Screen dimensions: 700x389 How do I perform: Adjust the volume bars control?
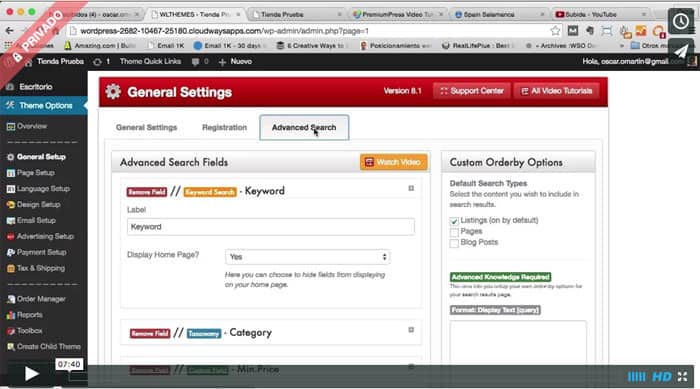(636, 377)
